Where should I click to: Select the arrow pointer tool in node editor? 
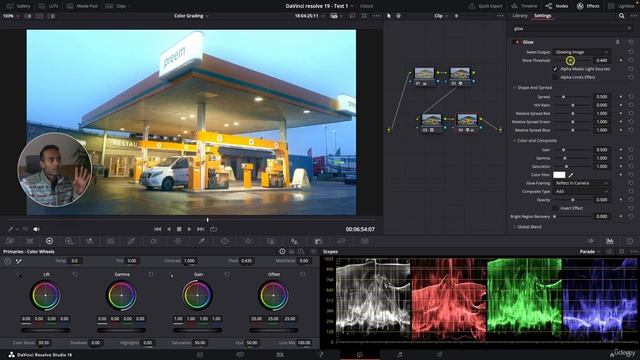pyautogui.click(x=389, y=16)
